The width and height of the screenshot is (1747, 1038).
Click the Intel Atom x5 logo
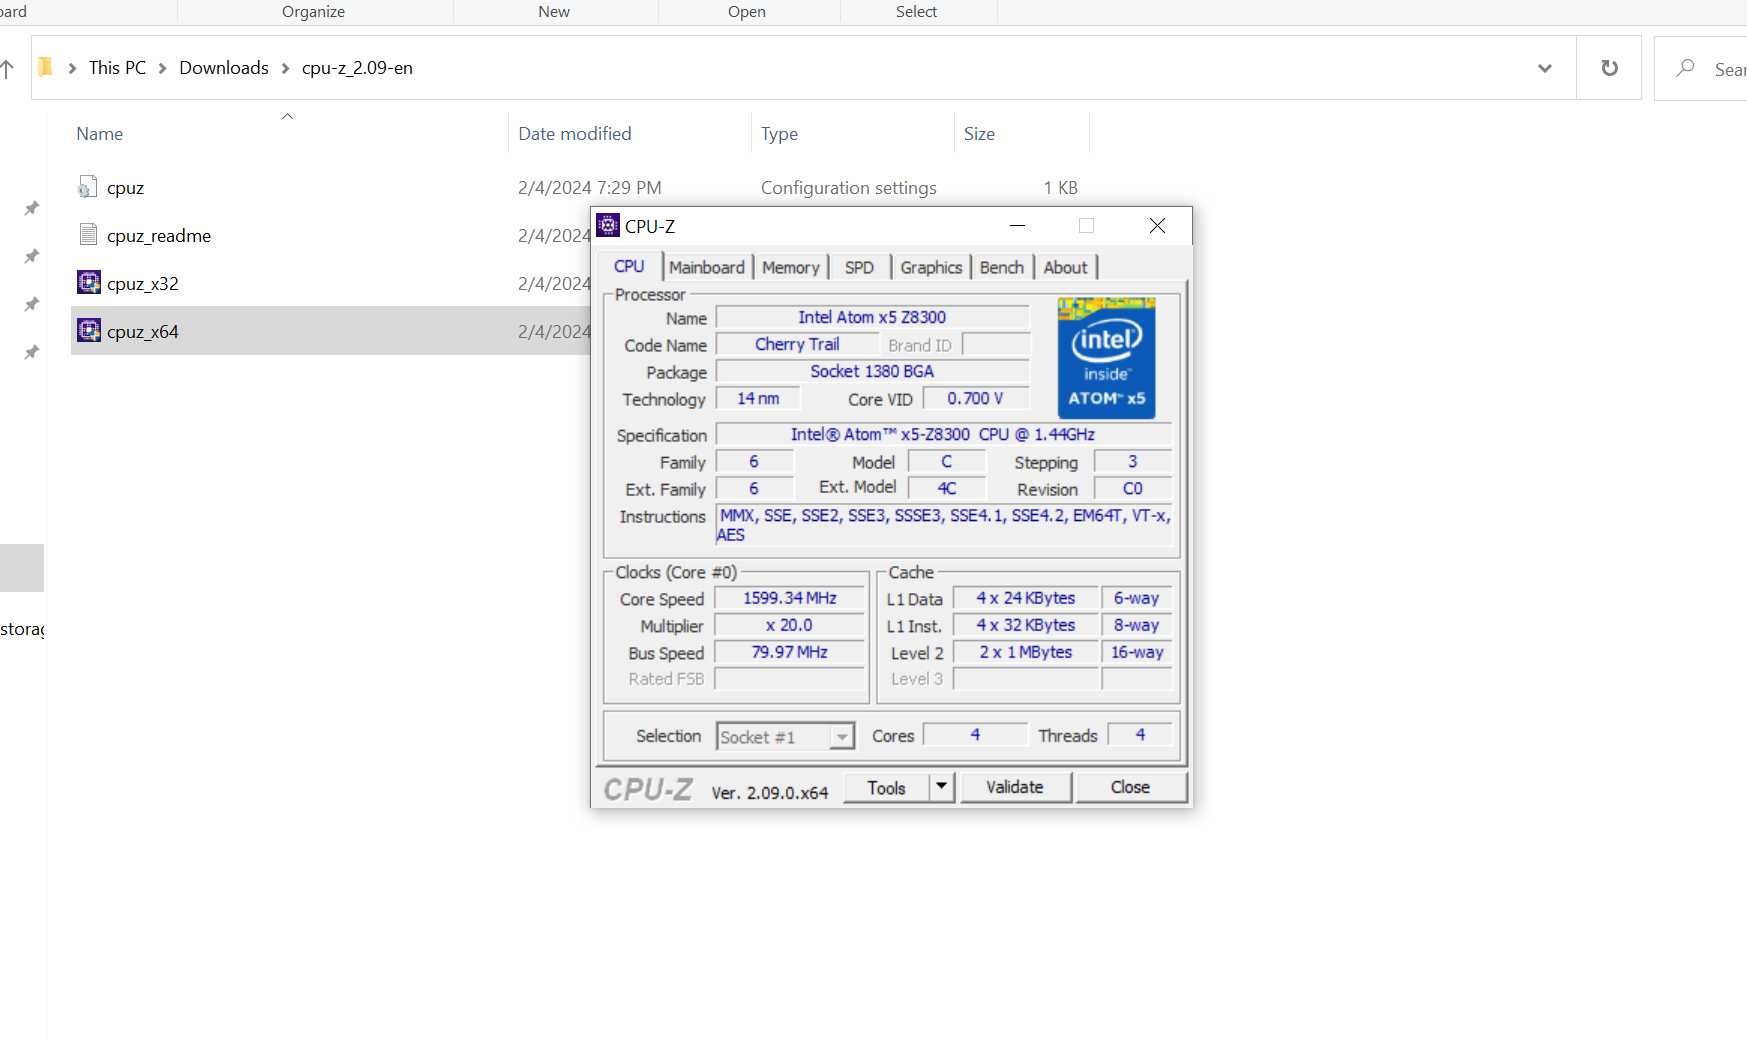coord(1106,357)
